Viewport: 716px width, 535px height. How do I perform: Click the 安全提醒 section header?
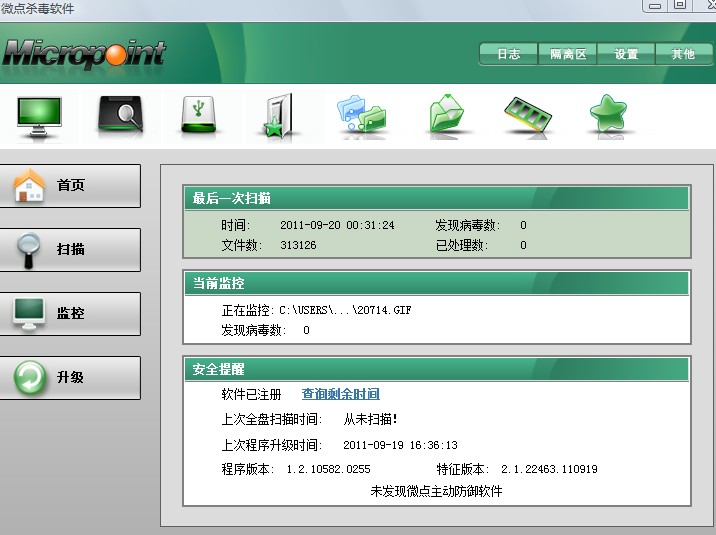[437, 369]
